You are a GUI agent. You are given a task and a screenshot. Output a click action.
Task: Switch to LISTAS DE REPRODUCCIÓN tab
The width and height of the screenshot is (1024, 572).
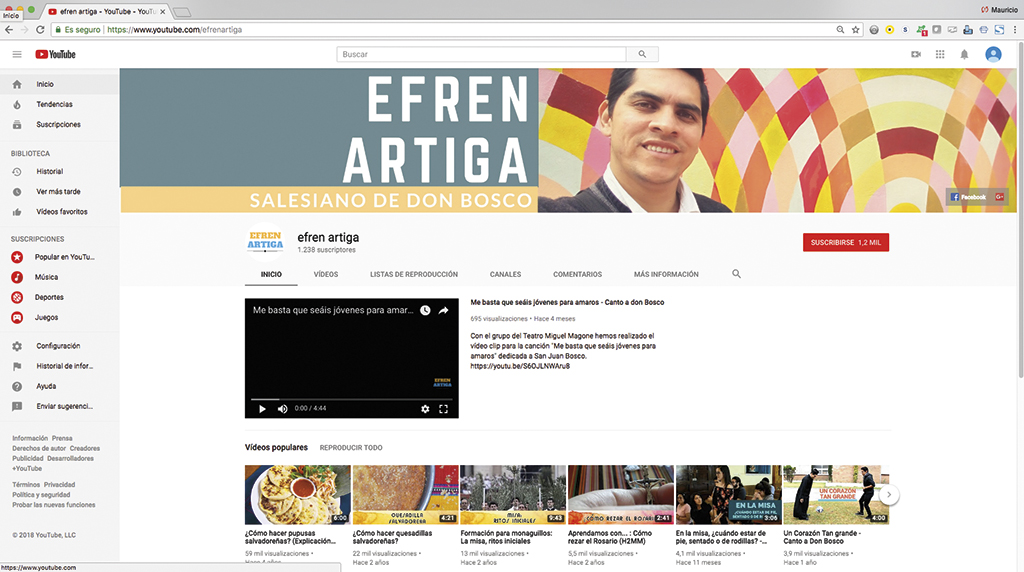coord(414,274)
